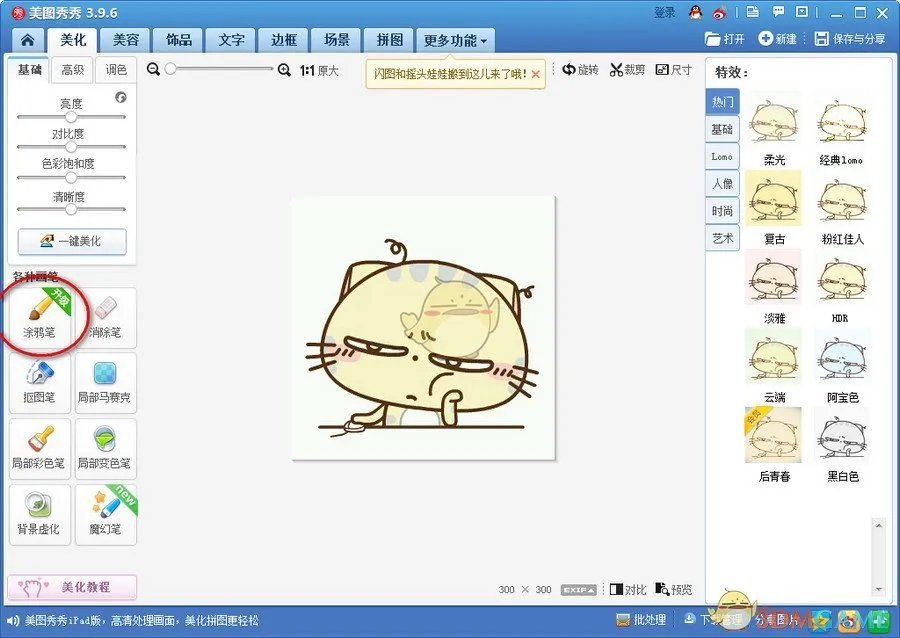
Task: Click the 保存与分享 save and share button
Action: click(x=849, y=39)
